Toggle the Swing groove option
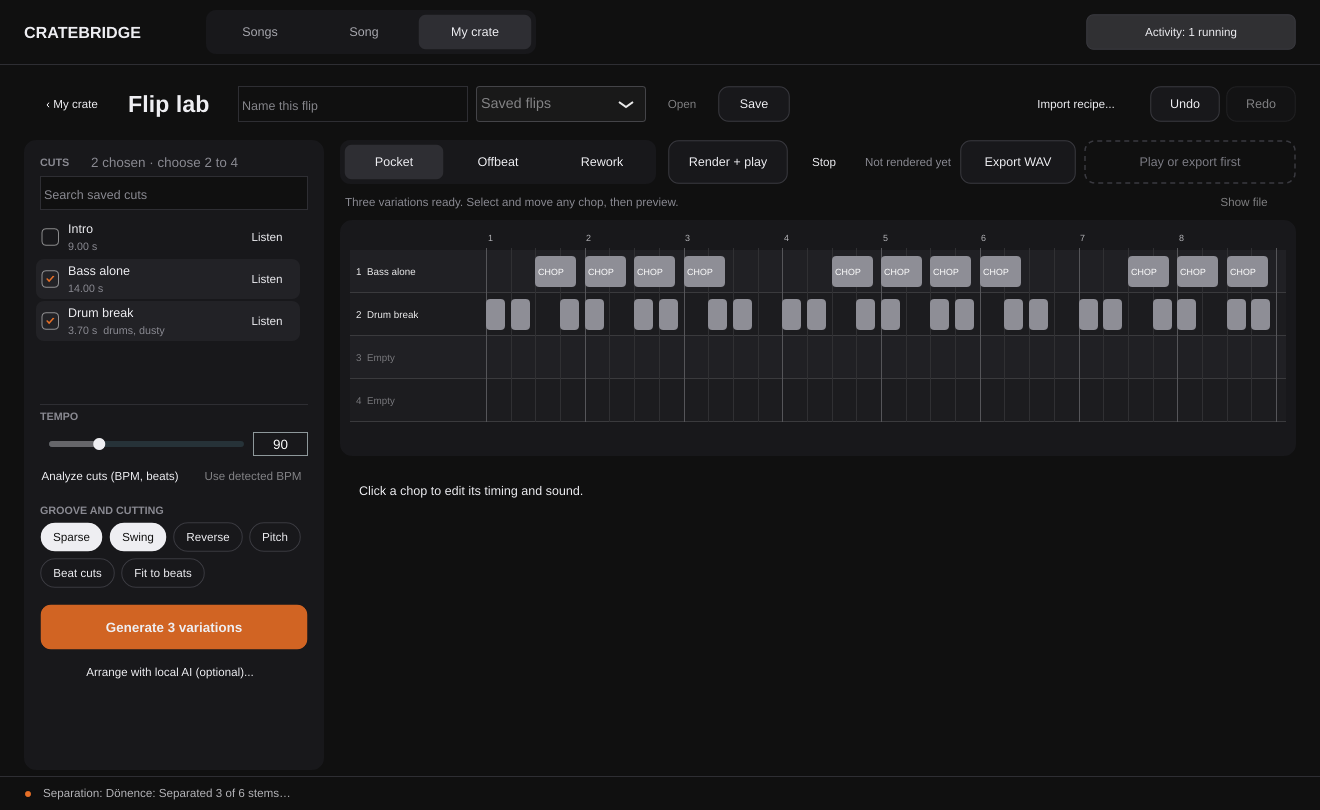The height and width of the screenshot is (810, 1320). tap(138, 537)
